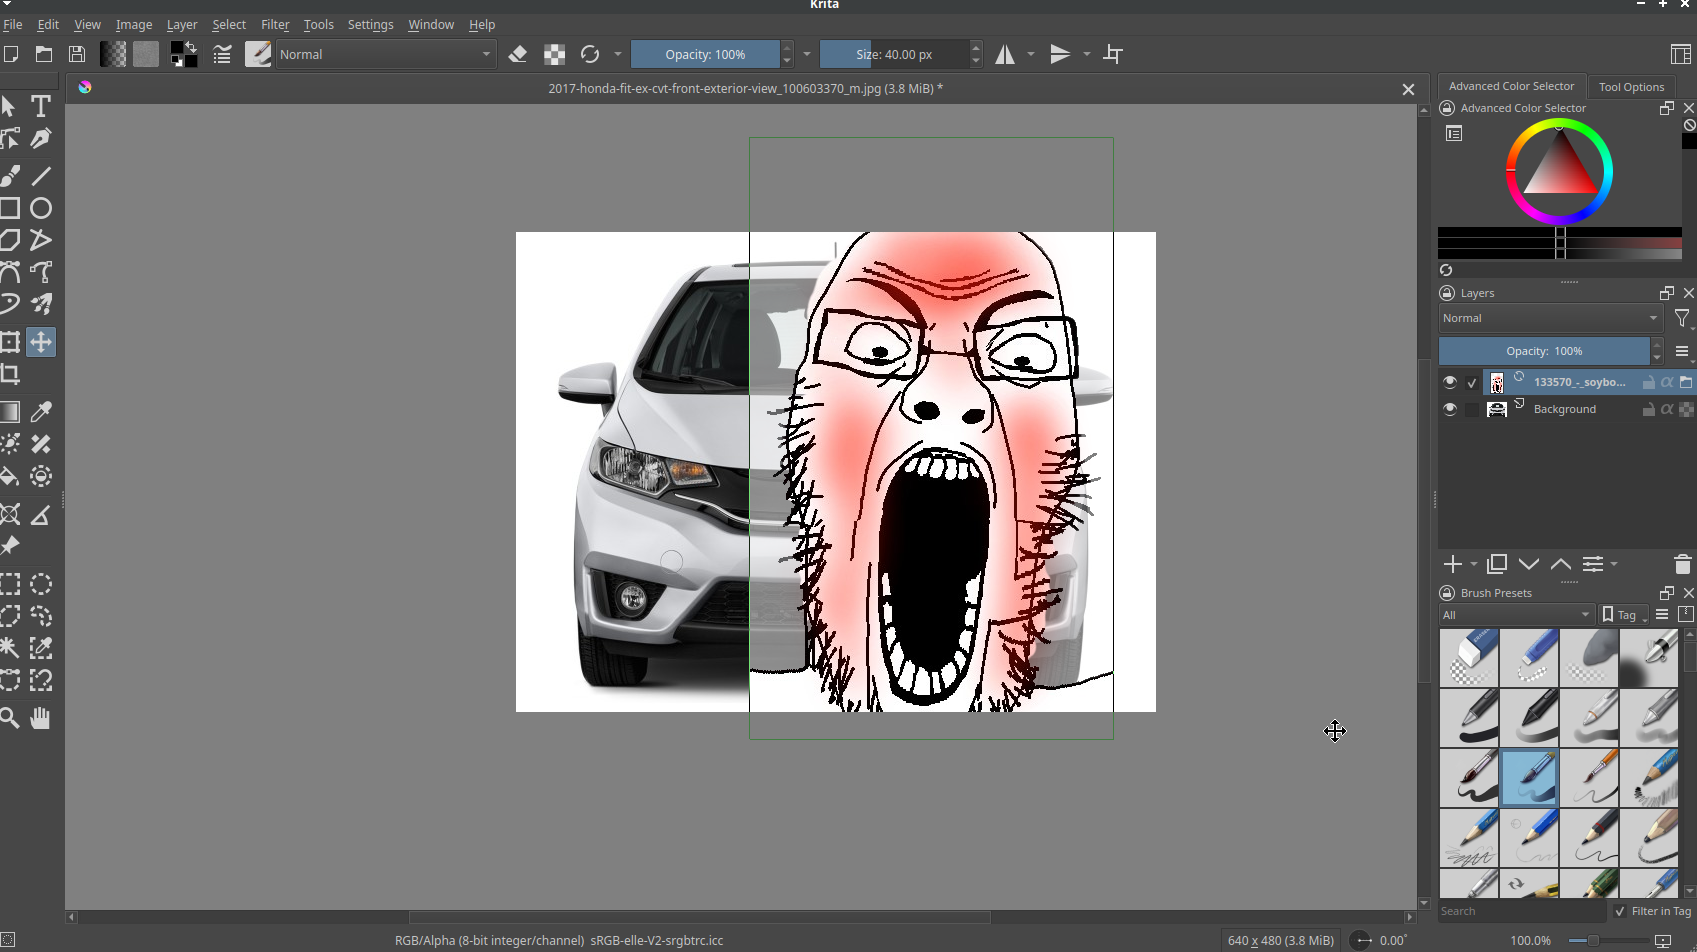Viewport: 1697px width, 952px height.
Task: Open the layer blending mode dropdown
Action: pyautogui.click(x=1549, y=318)
